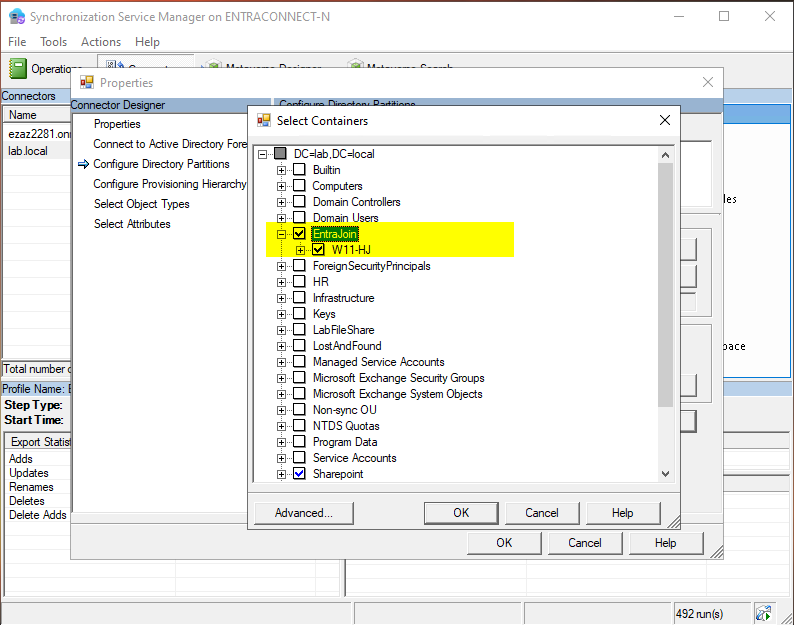Select the LostAndFound tree item
The height and width of the screenshot is (625, 794).
click(347, 346)
